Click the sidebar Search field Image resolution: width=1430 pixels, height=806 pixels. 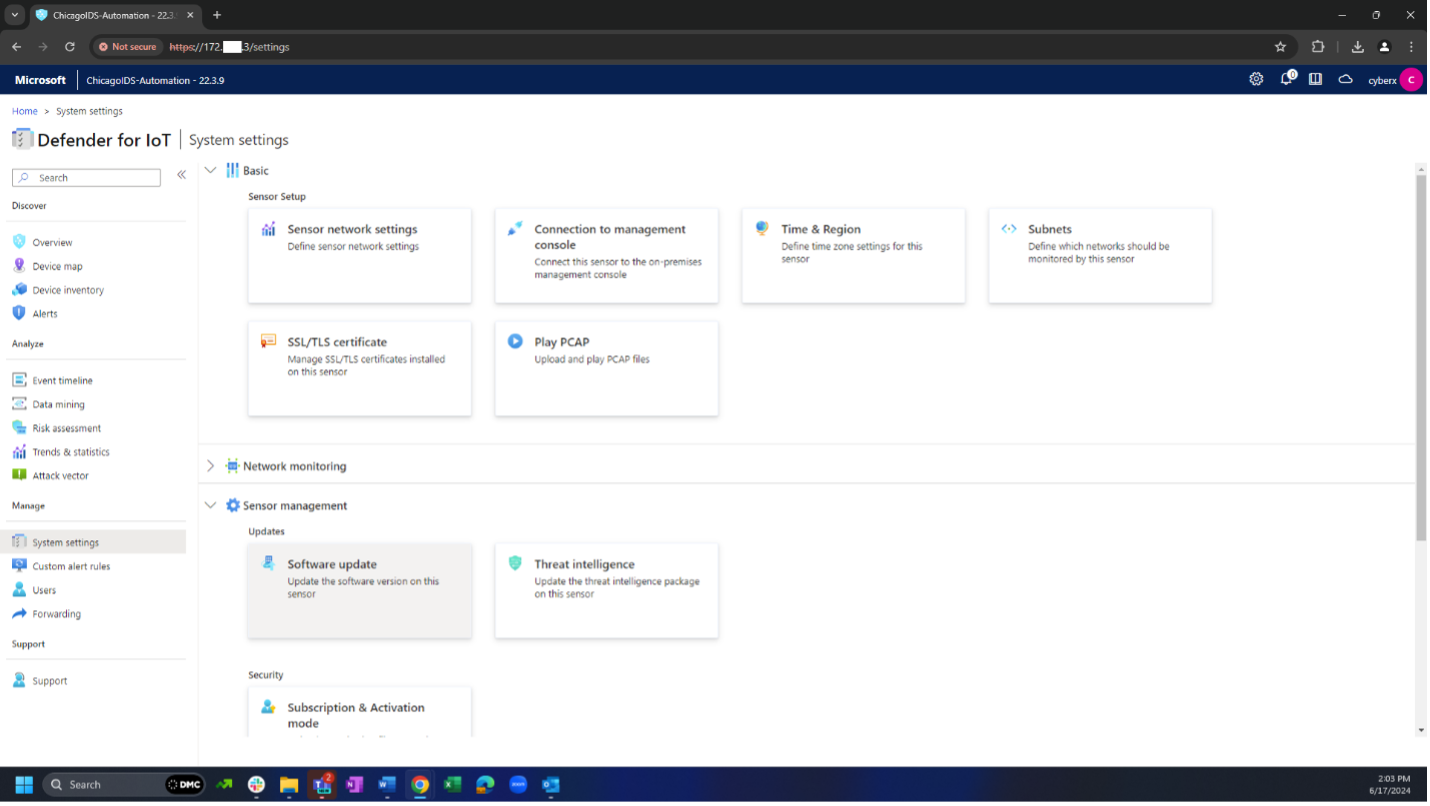pyautogui.click(x=86, y=177)
